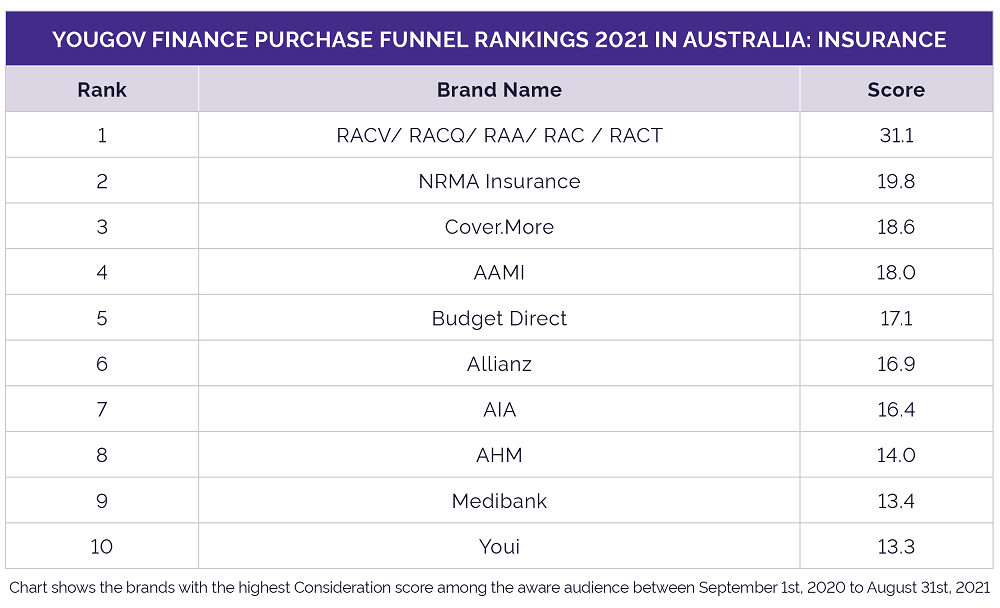Click rank number 10 cell
Screen dimensions: 1000x608
(x=102, y=546)
